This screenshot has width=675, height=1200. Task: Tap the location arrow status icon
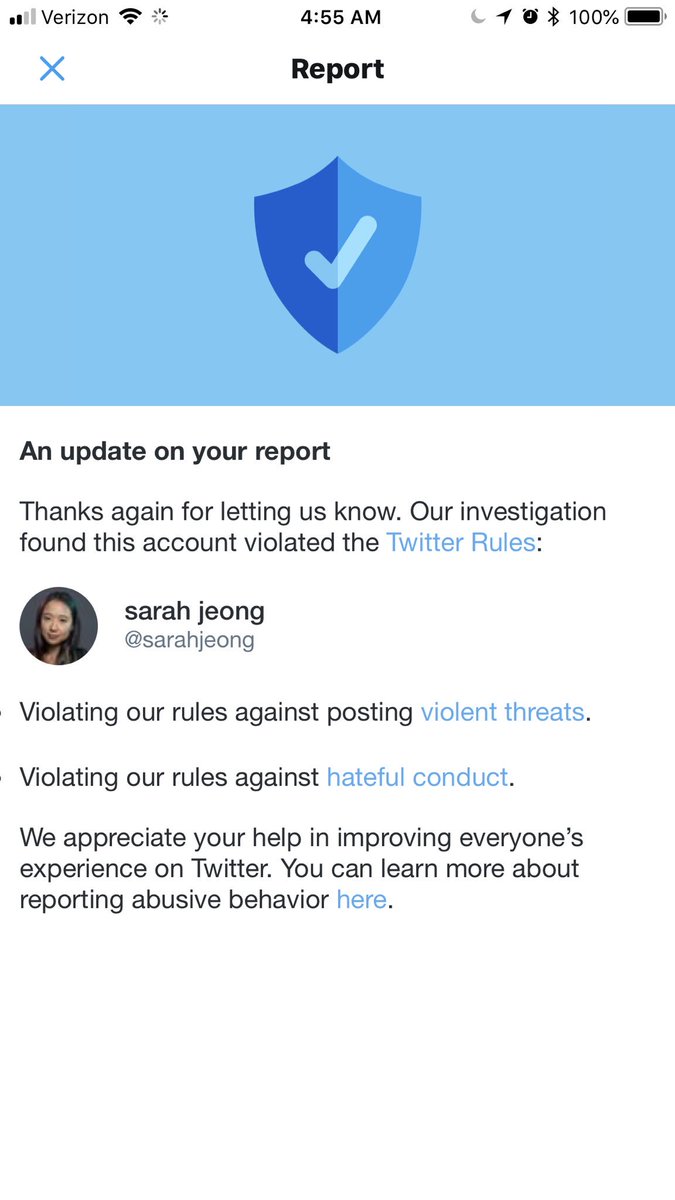[504, 17]
